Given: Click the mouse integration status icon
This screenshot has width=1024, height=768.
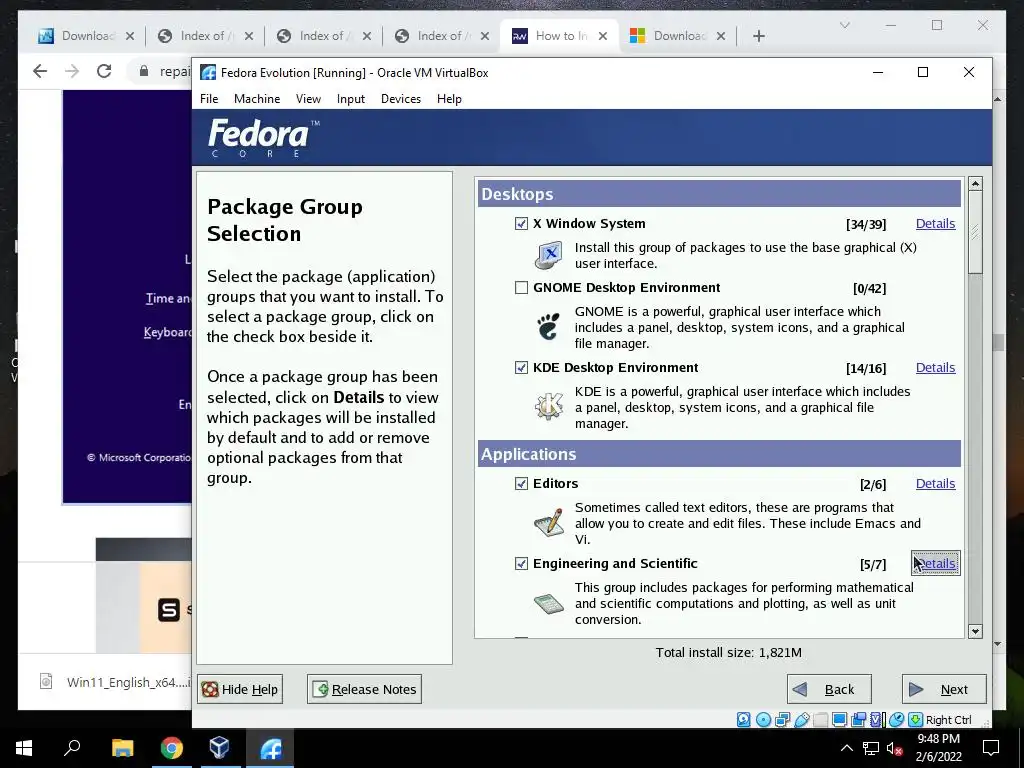Looking at the screenshot, I should click(897, 720).
